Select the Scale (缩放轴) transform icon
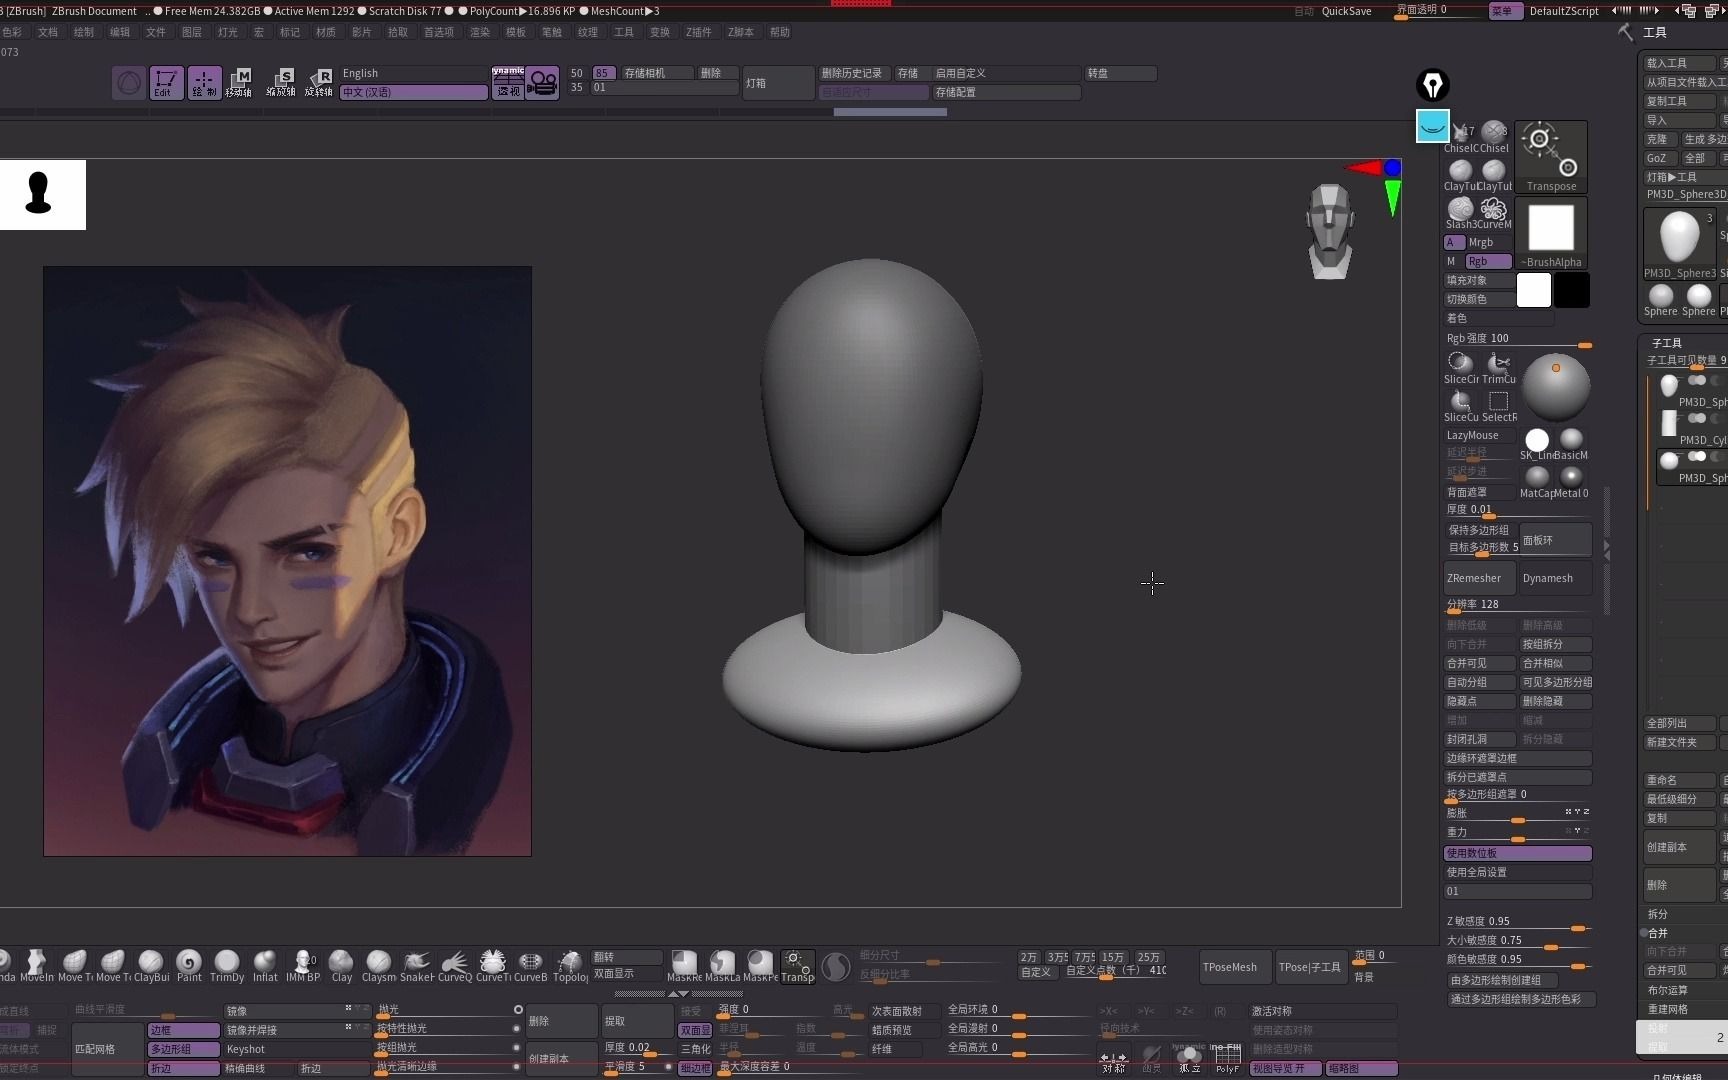This screenshot has height=1080, width=1728. pyautogui.click(x=281, y=82)
